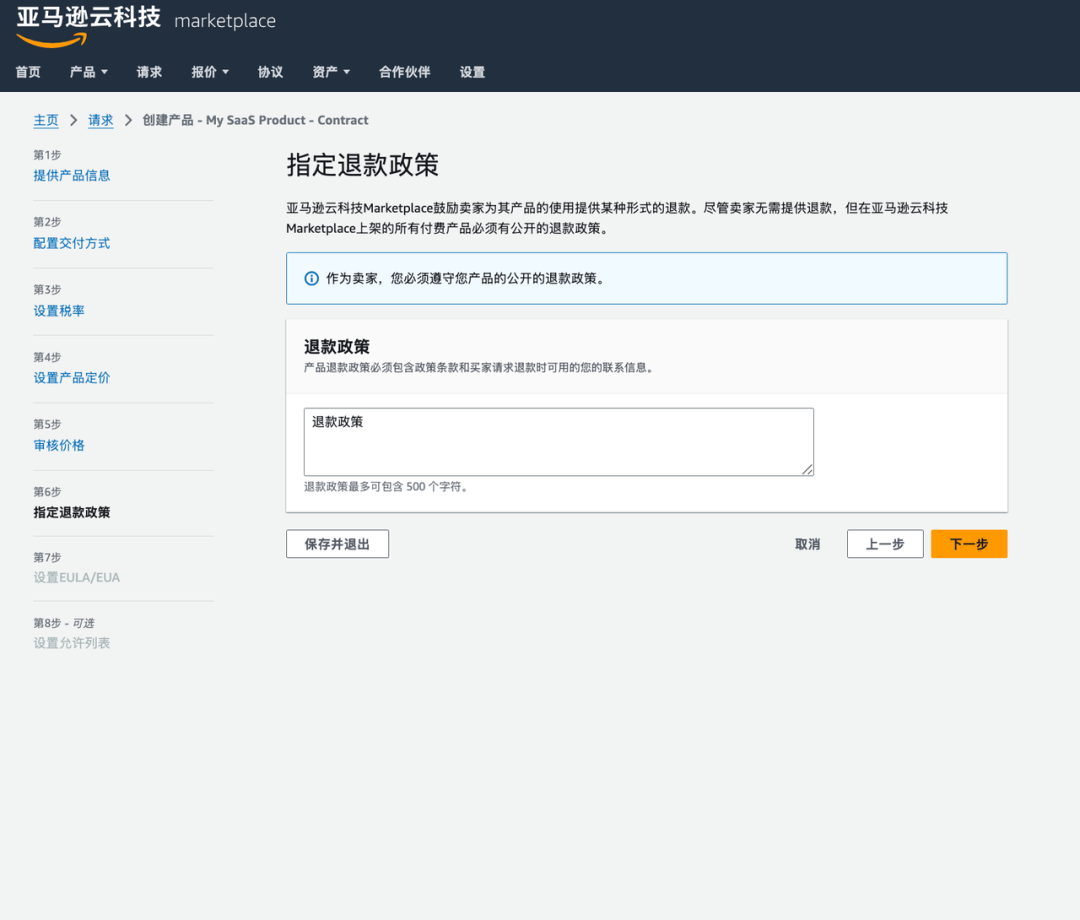
Task: Click inside the 退款政策 text area
Action: pyautogui.click(x=557, y=440)
